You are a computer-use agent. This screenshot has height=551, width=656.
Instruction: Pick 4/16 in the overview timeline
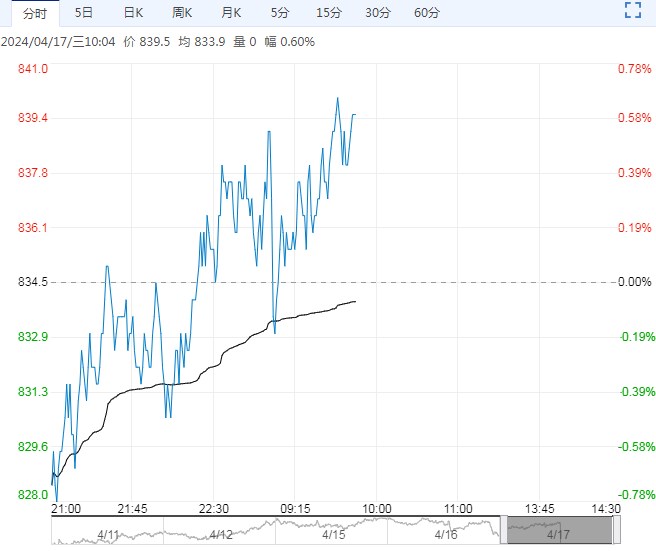click(447, 535)
